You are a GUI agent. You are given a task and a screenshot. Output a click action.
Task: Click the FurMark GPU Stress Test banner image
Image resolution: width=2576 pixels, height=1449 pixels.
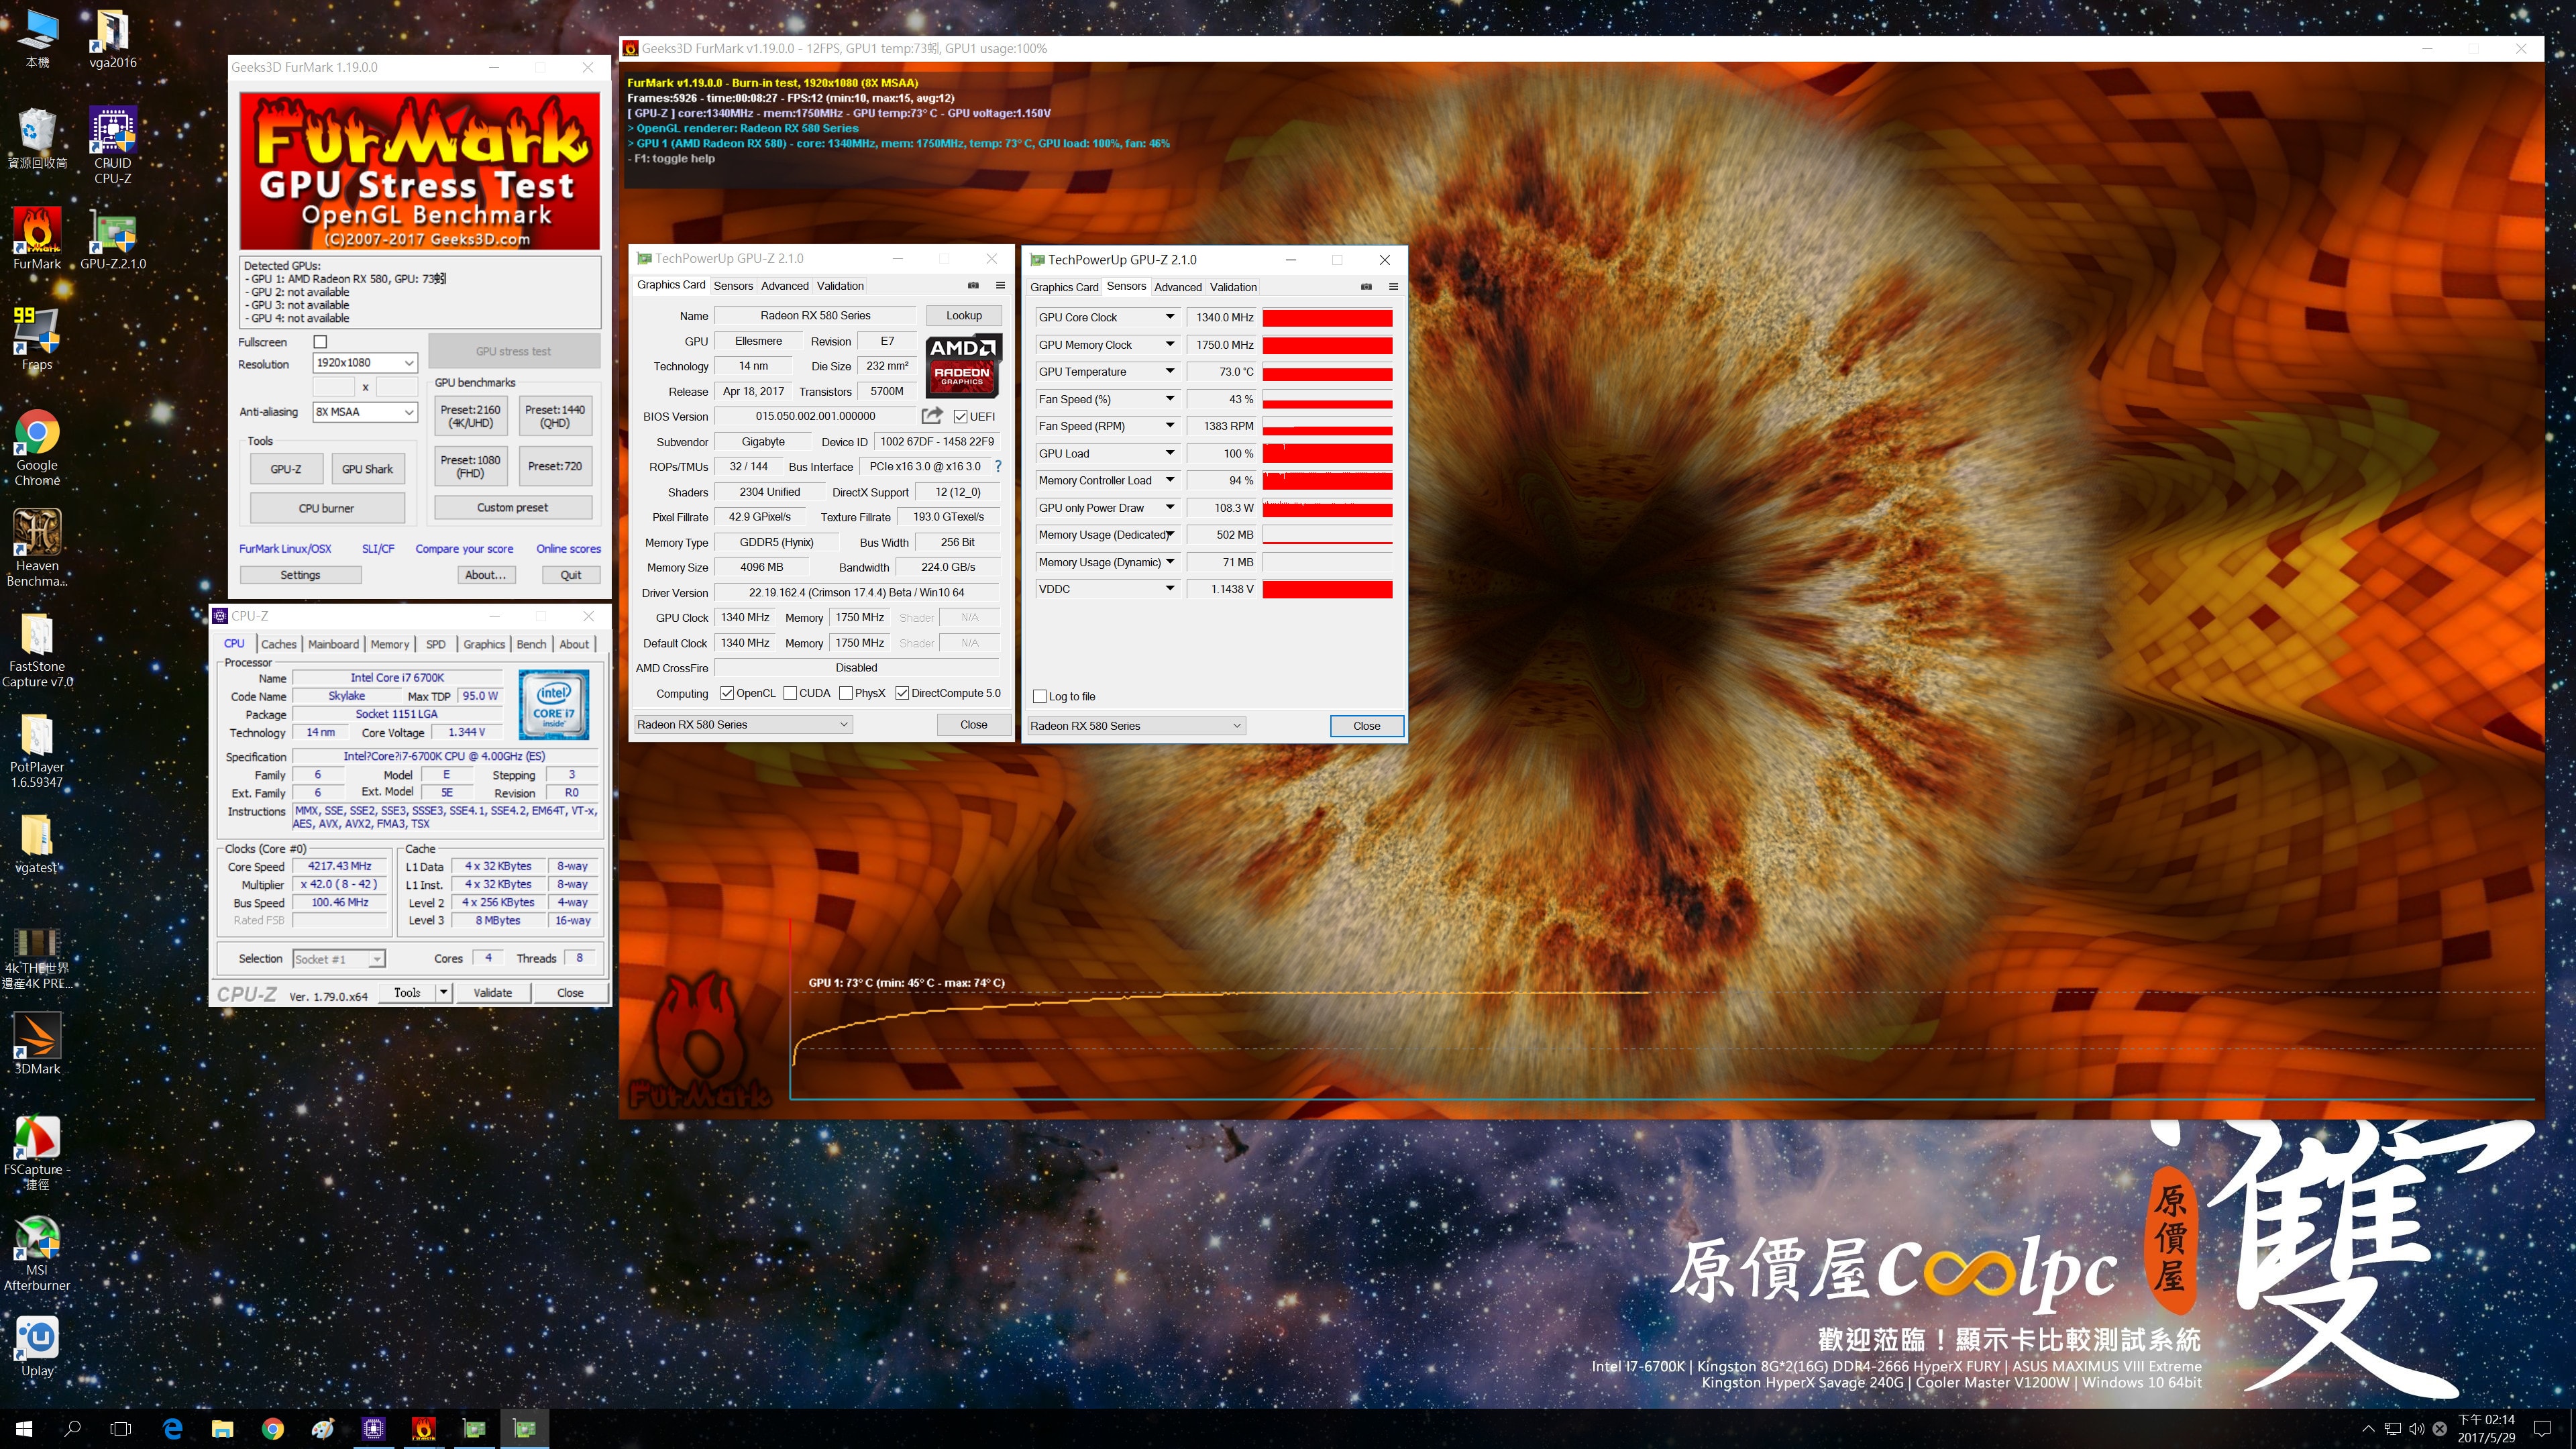pos(420,171)
